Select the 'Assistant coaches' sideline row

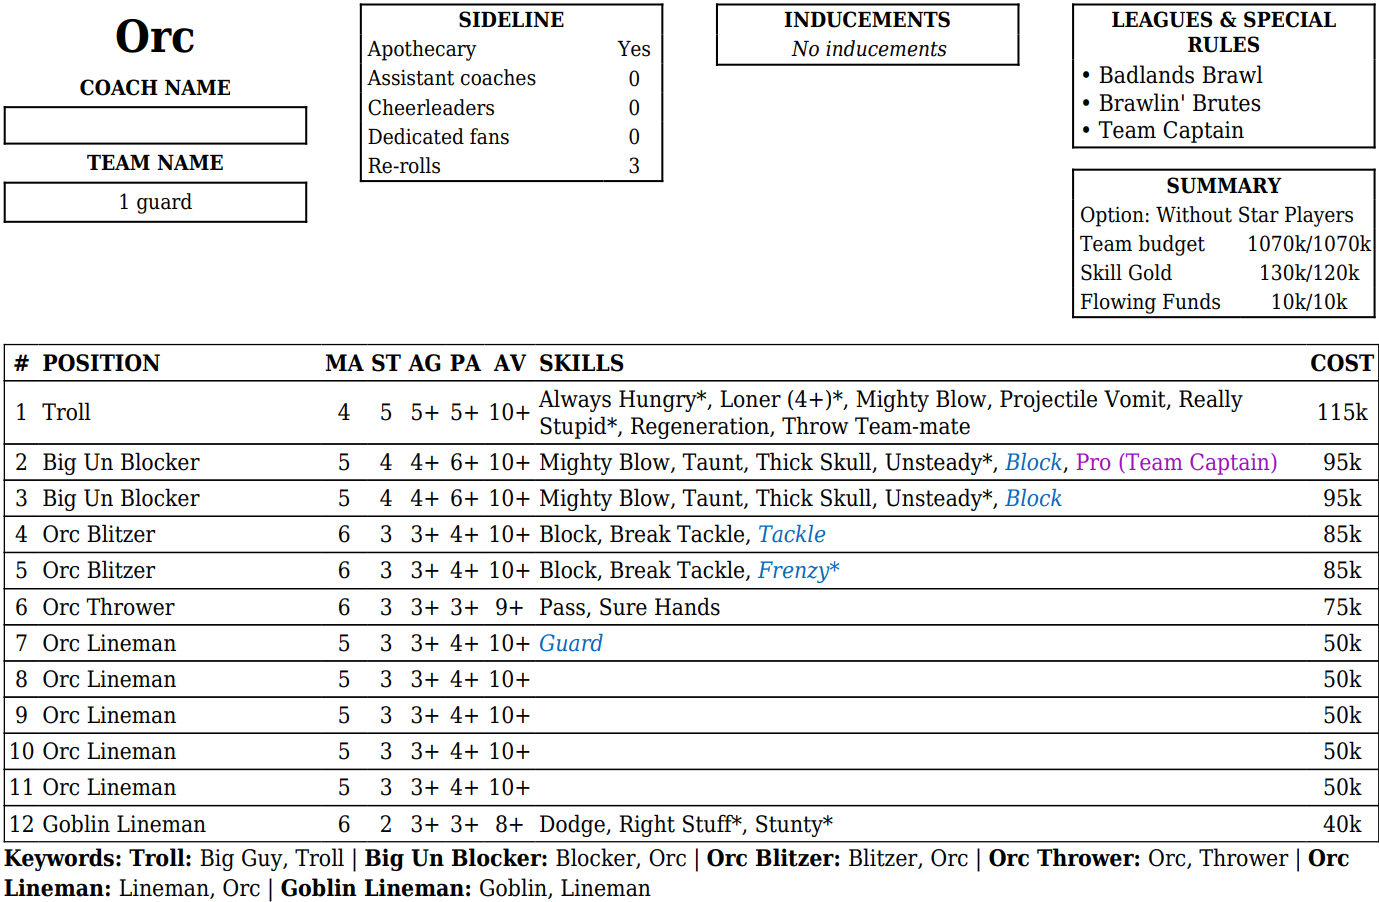(510, 78)
